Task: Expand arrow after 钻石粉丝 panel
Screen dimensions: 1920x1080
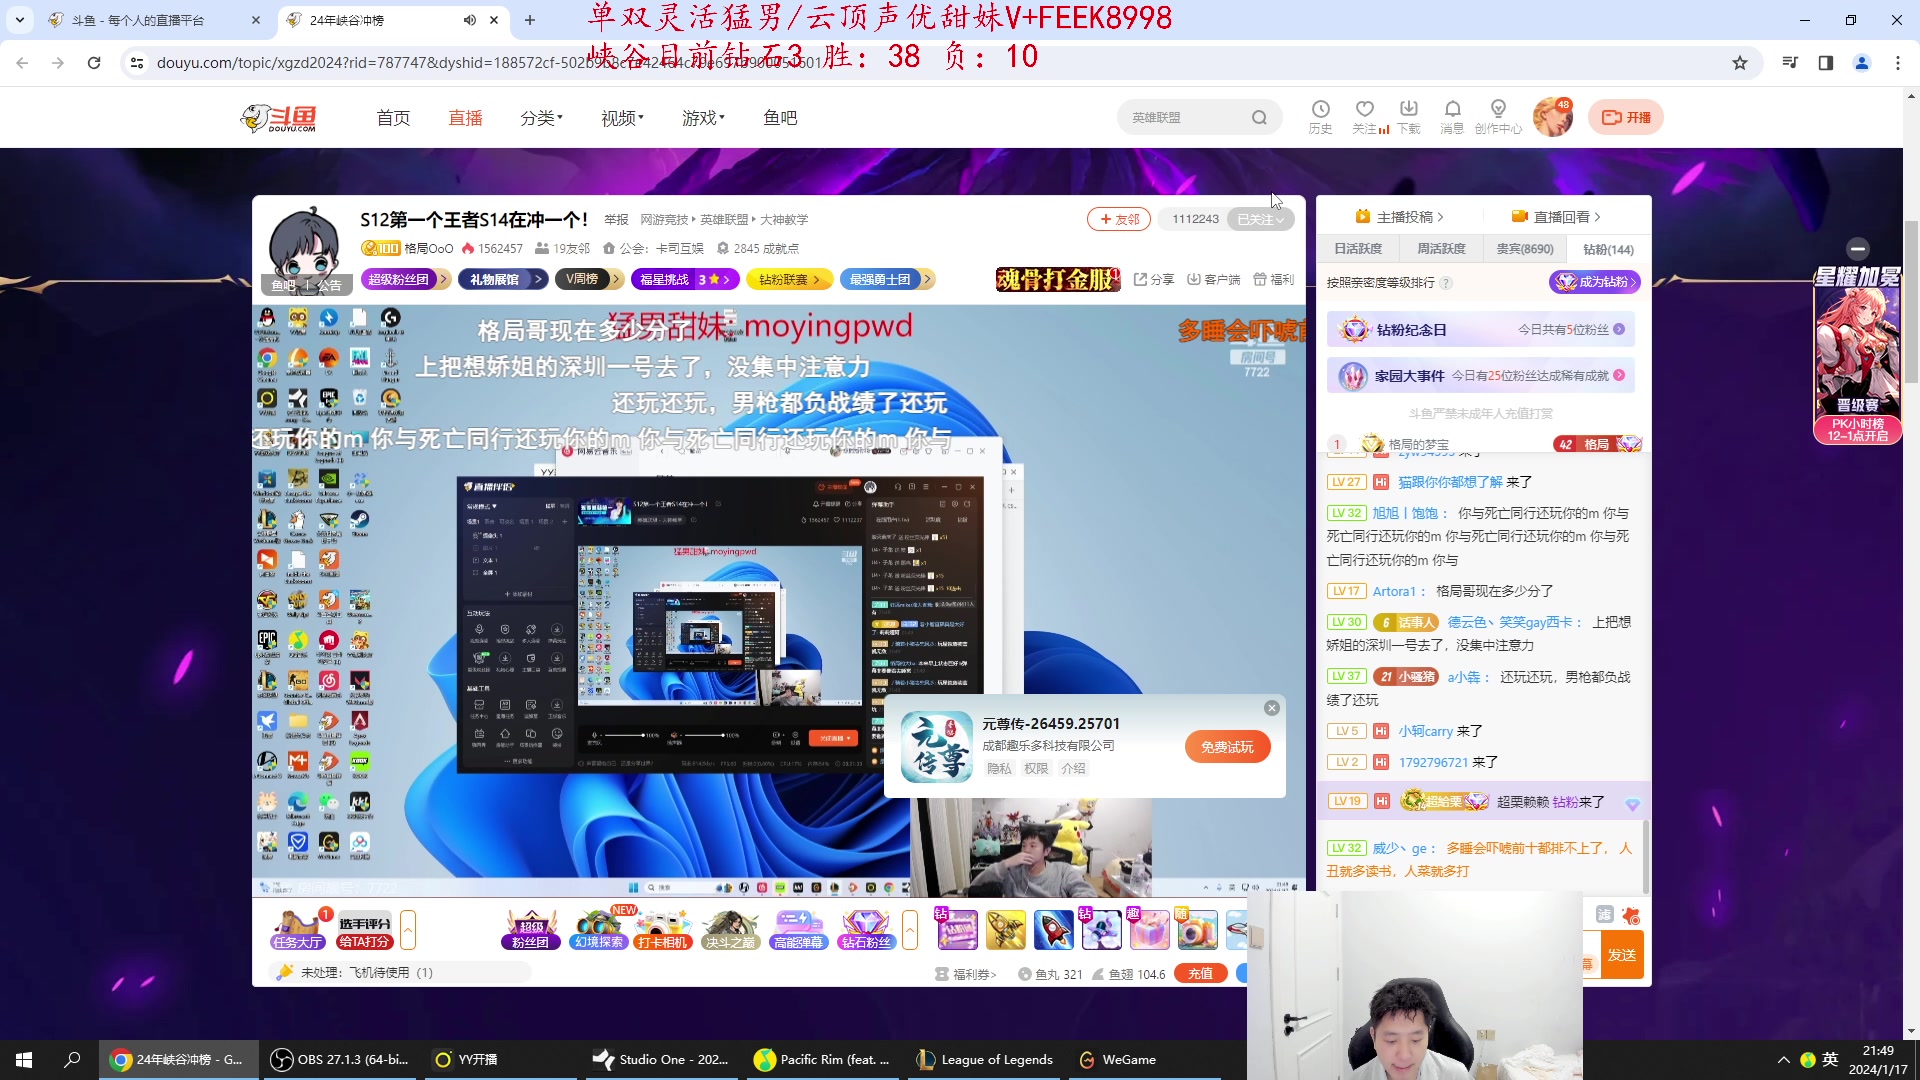Action: [909, 930]
